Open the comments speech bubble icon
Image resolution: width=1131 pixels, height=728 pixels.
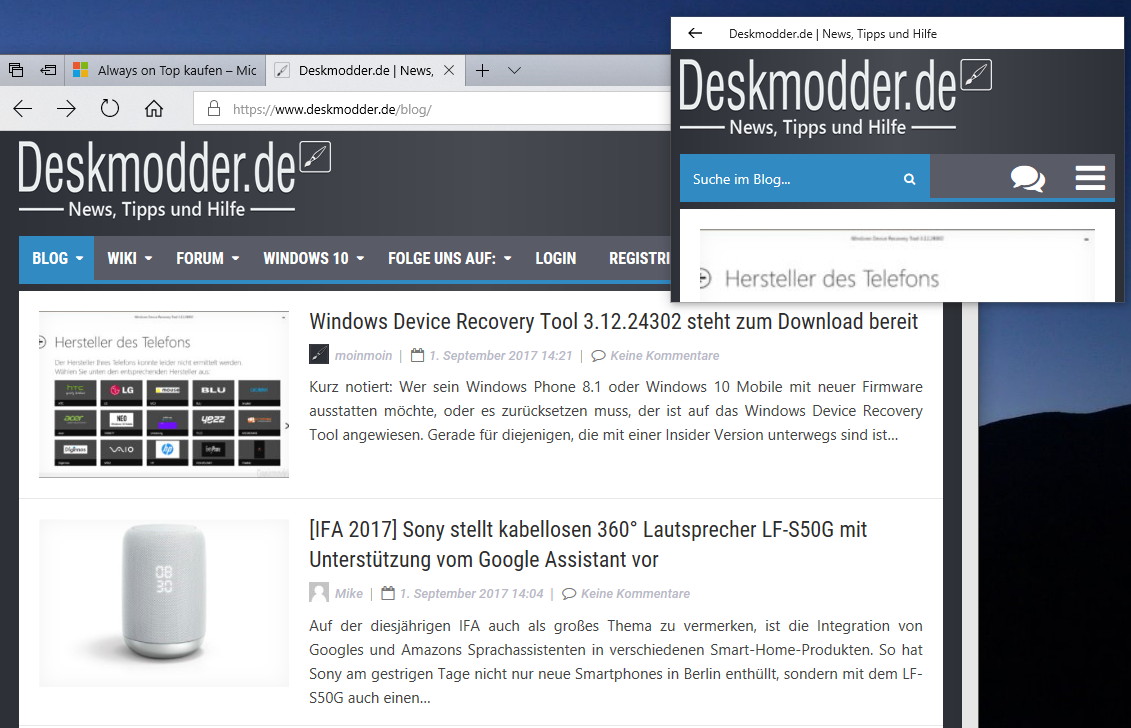click(1028, 177)
